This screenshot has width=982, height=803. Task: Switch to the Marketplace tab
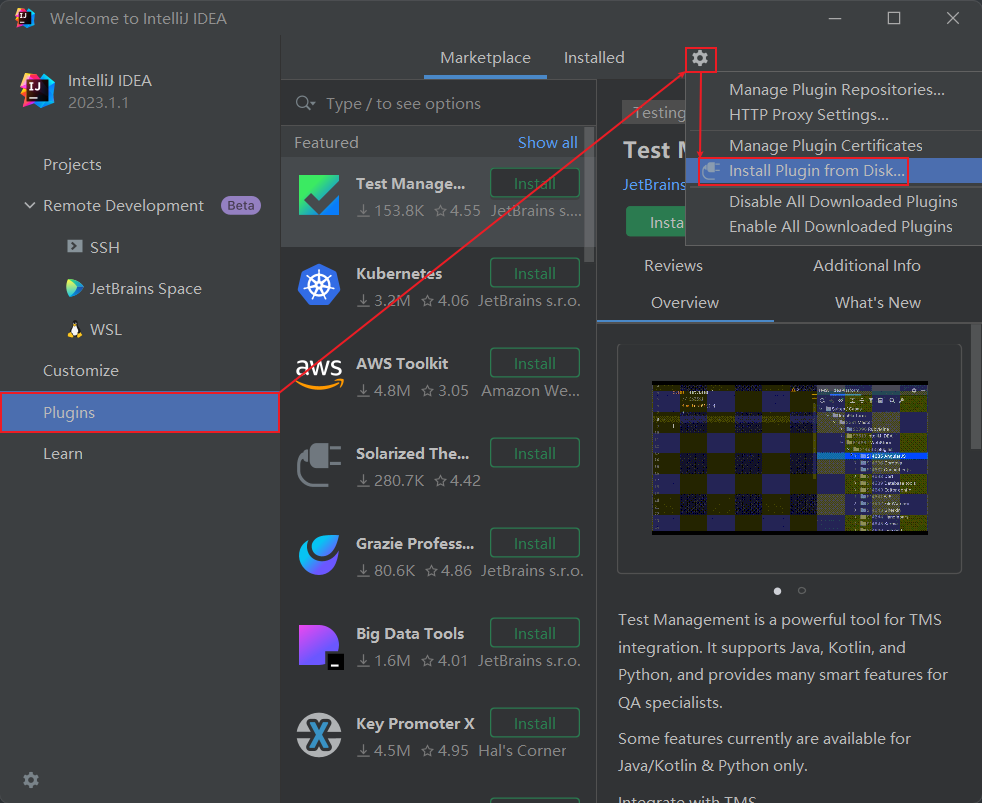tap(485, 58)
